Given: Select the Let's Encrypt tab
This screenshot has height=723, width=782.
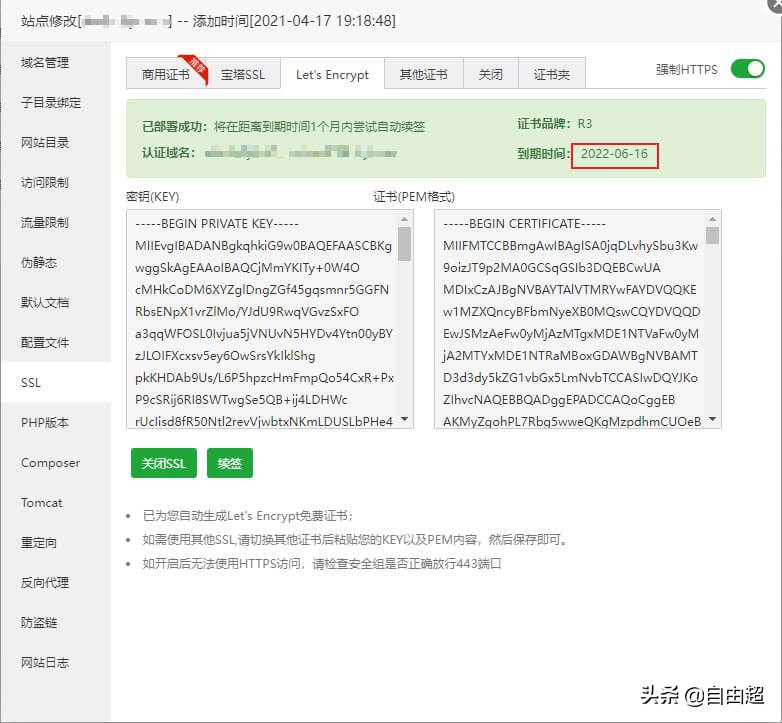Looking at the screenshot, I should (332, 74).
